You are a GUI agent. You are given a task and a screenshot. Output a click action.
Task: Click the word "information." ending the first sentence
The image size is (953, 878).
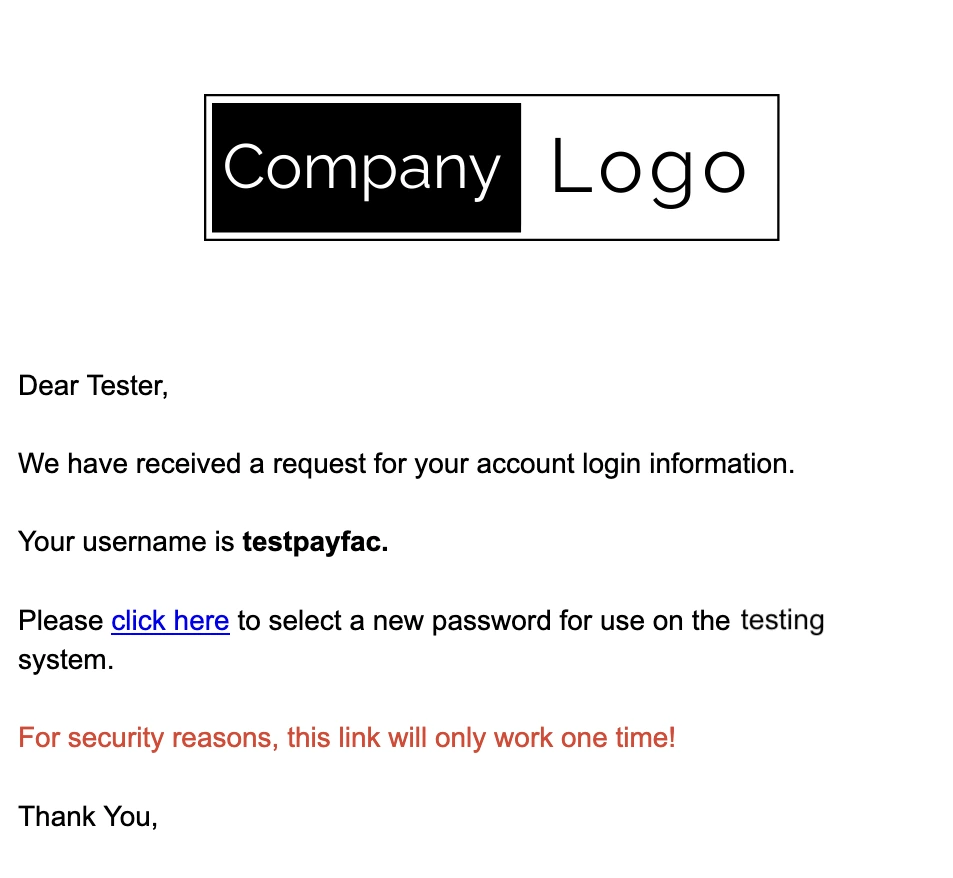coord(722,464)
